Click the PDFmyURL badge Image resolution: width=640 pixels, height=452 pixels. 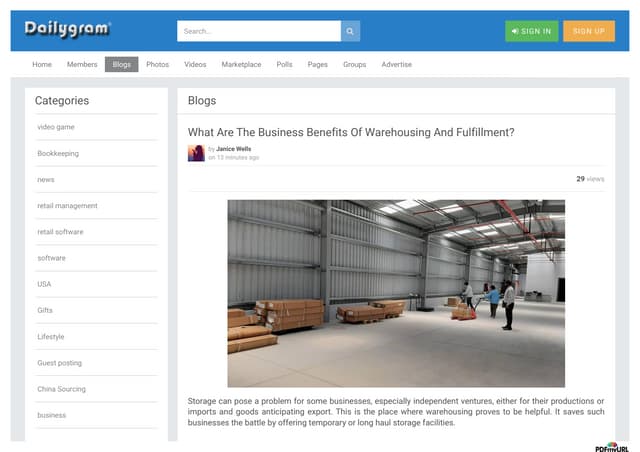click(611, 446)
